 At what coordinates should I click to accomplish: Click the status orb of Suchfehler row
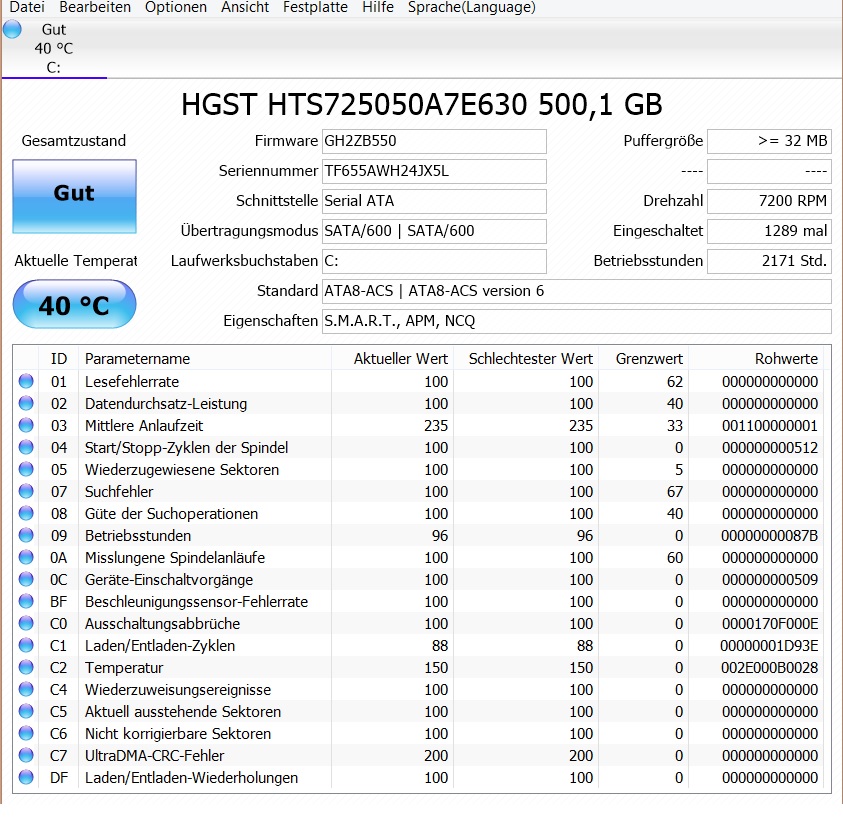pos(26,491)
